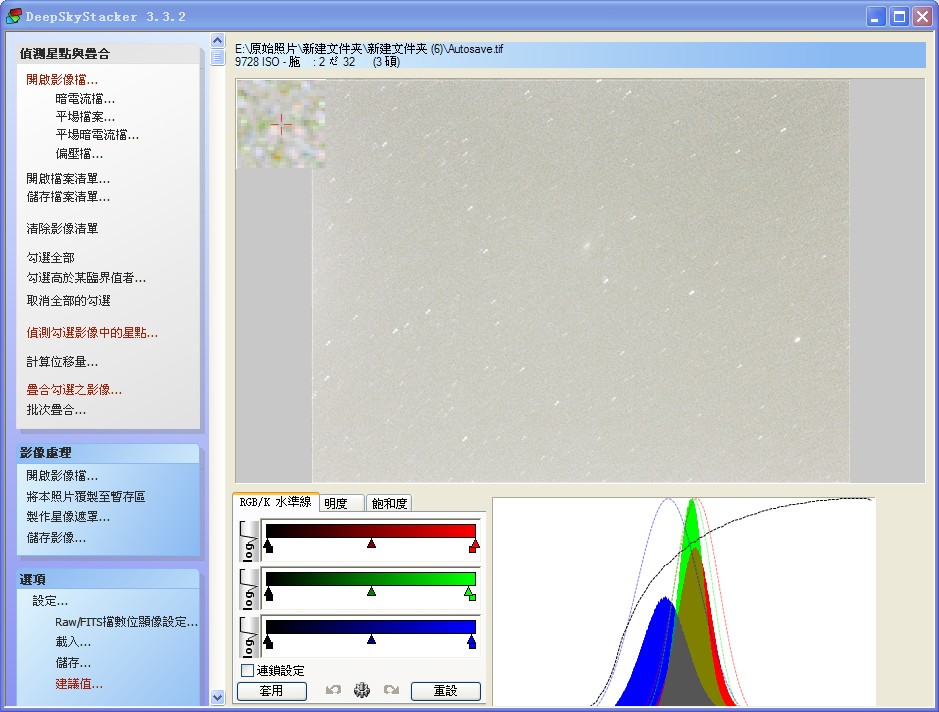
Task: Click the 套用 apply button
Action: click(272, 691)
